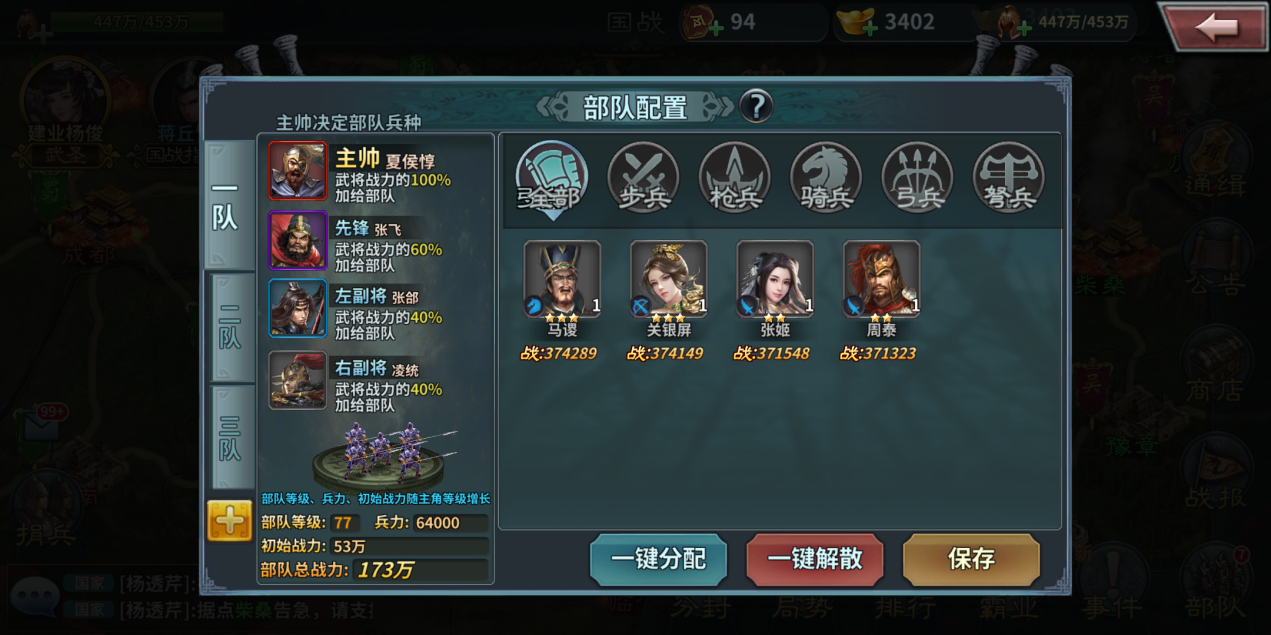Select general 张姬 portrait
This screenshot has height=635, width=1271.
[x=775, y=279]
